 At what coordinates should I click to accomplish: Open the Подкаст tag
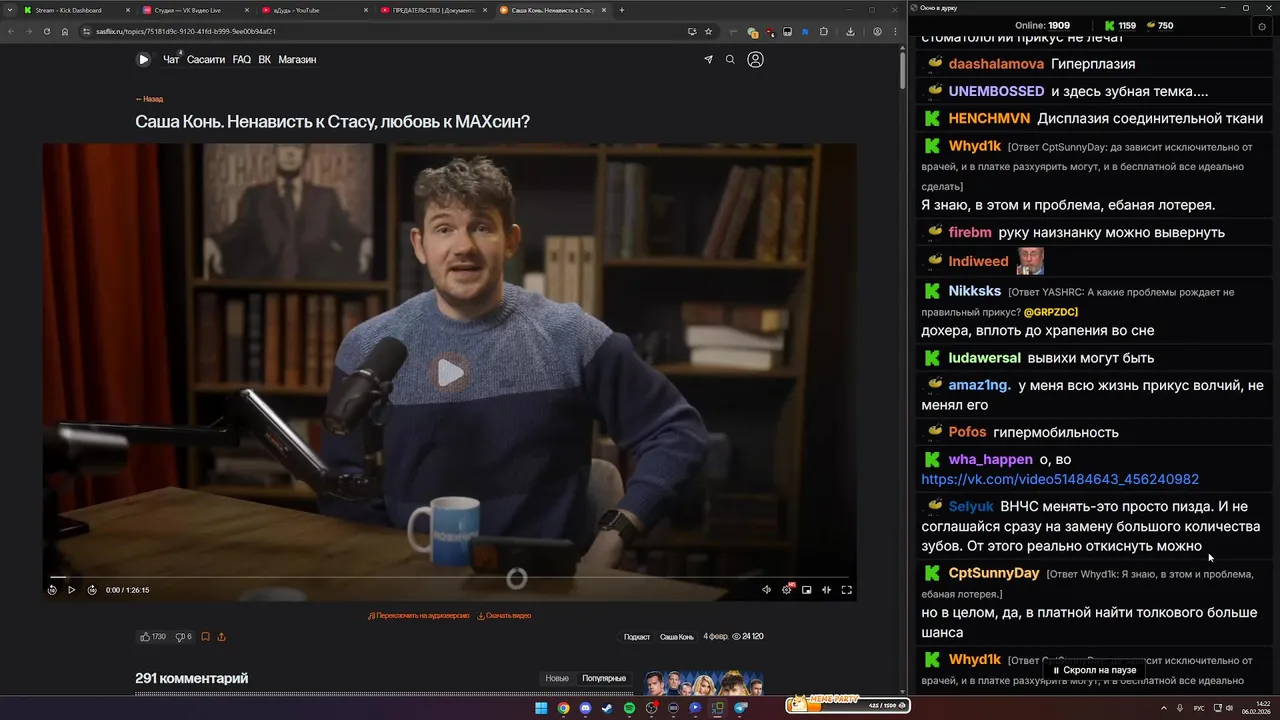pos(637,637)
